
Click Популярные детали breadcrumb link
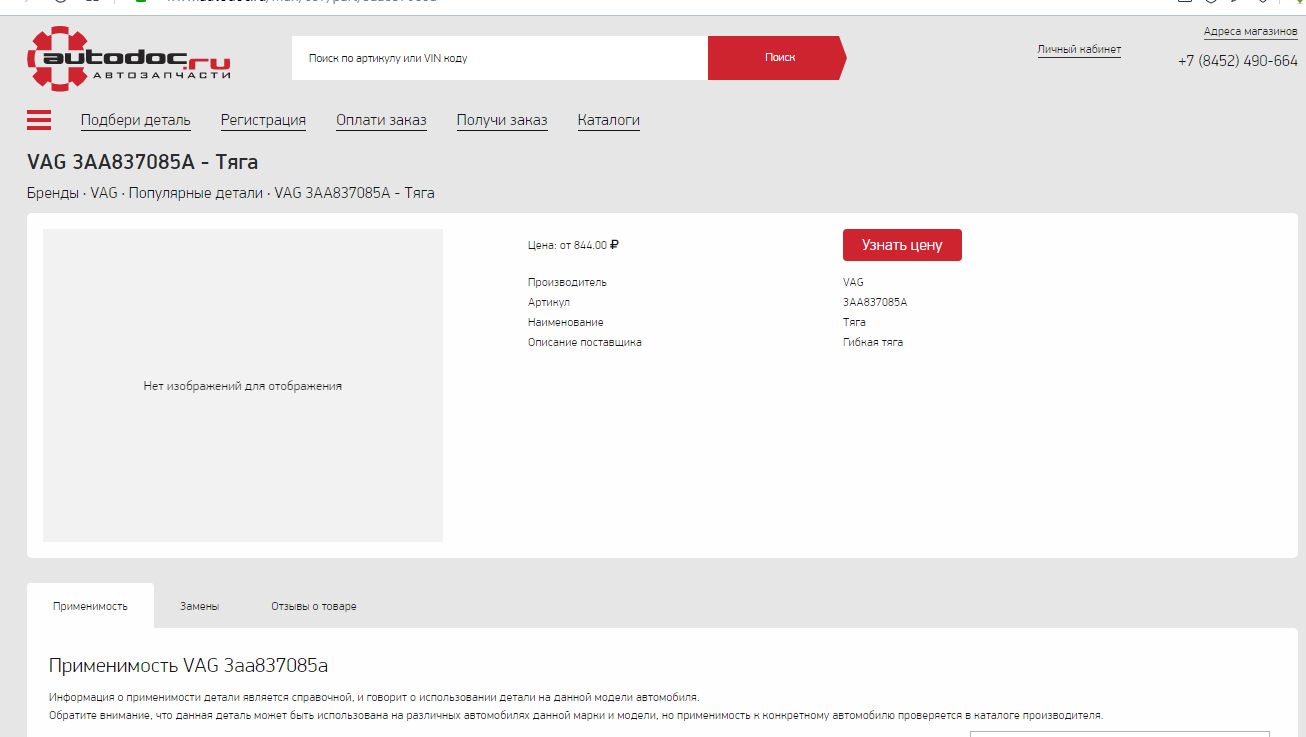click(195, 193)
